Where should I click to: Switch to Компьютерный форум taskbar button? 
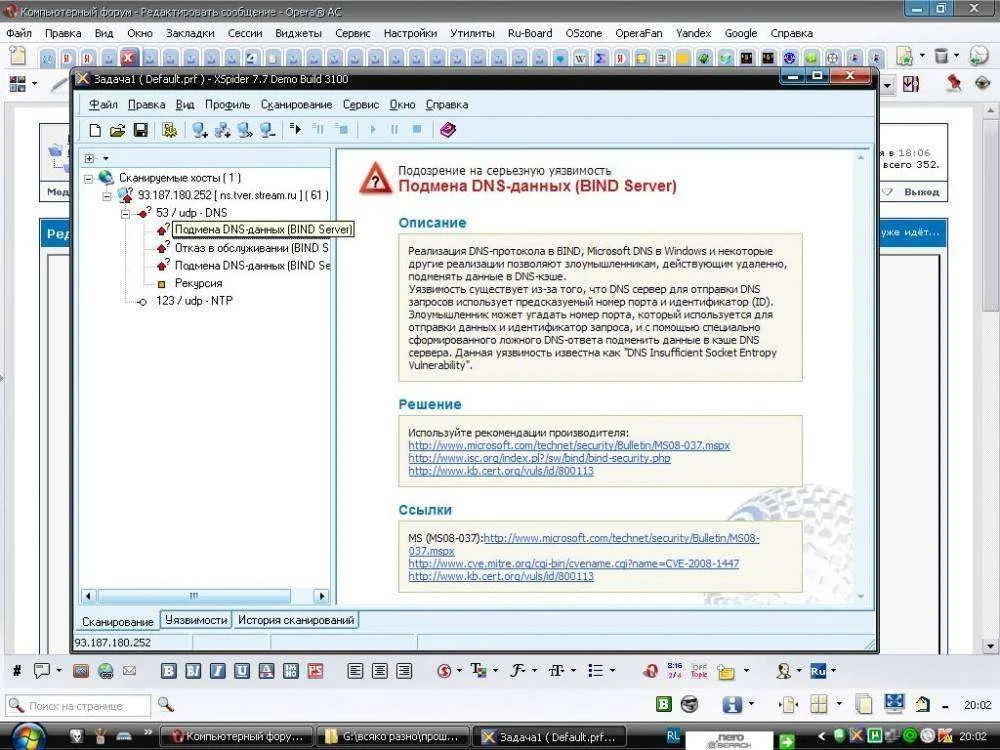pyautogui.click(x=236, y=737)
